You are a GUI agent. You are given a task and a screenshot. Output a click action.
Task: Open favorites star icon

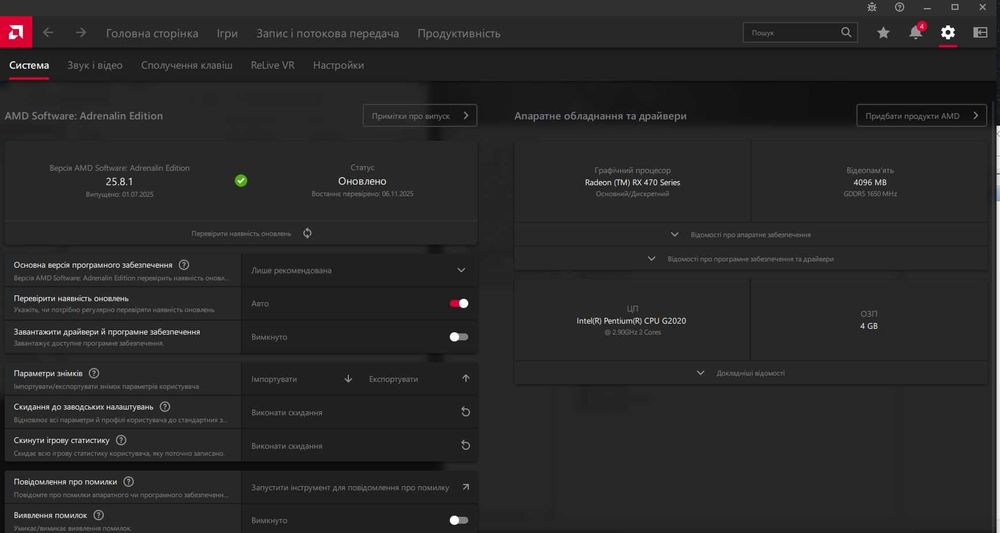(x=883, y=33)
